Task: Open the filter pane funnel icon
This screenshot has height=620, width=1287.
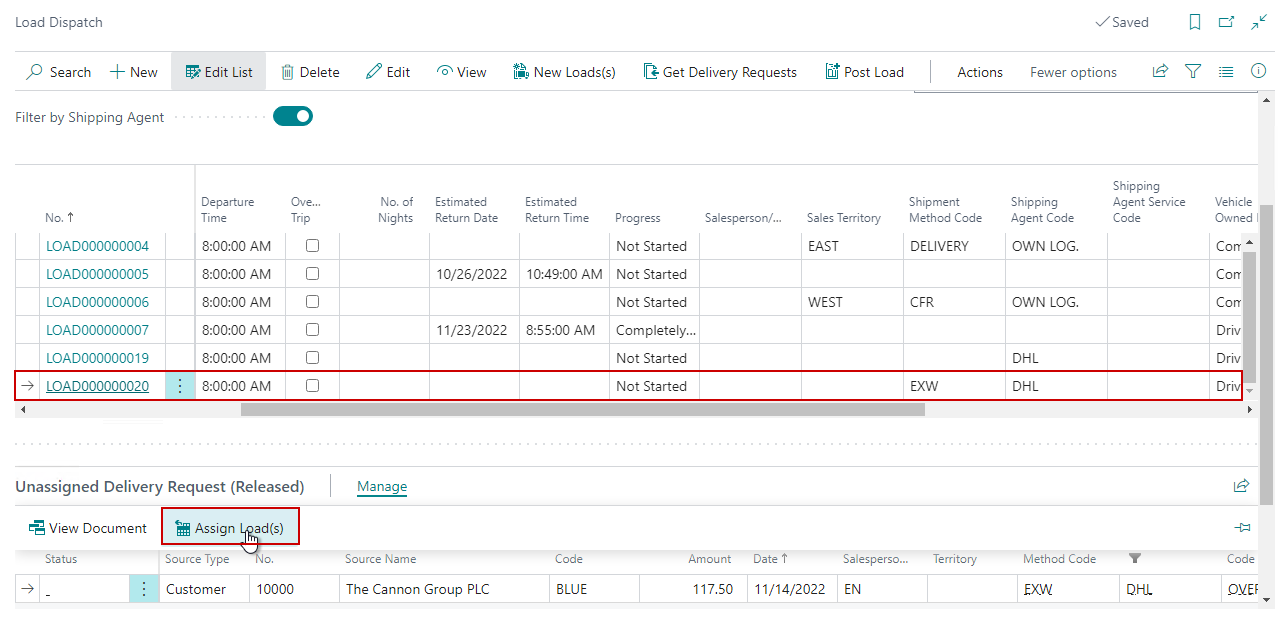Action: [x=1193, y=71]
